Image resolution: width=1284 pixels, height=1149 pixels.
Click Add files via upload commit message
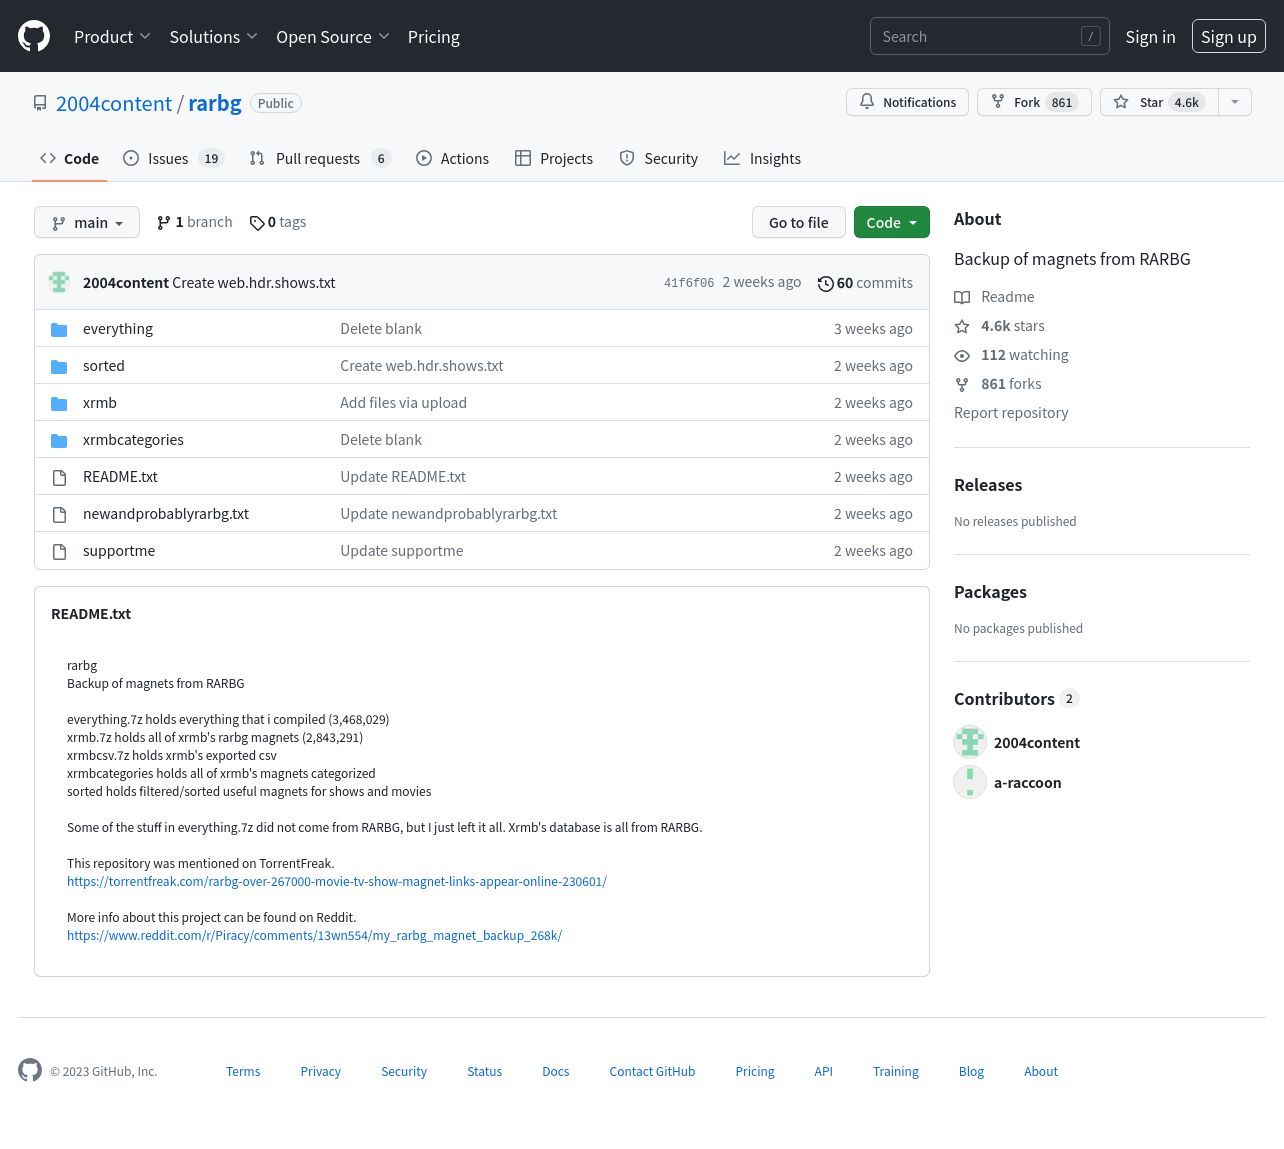(x=403, y=403)
